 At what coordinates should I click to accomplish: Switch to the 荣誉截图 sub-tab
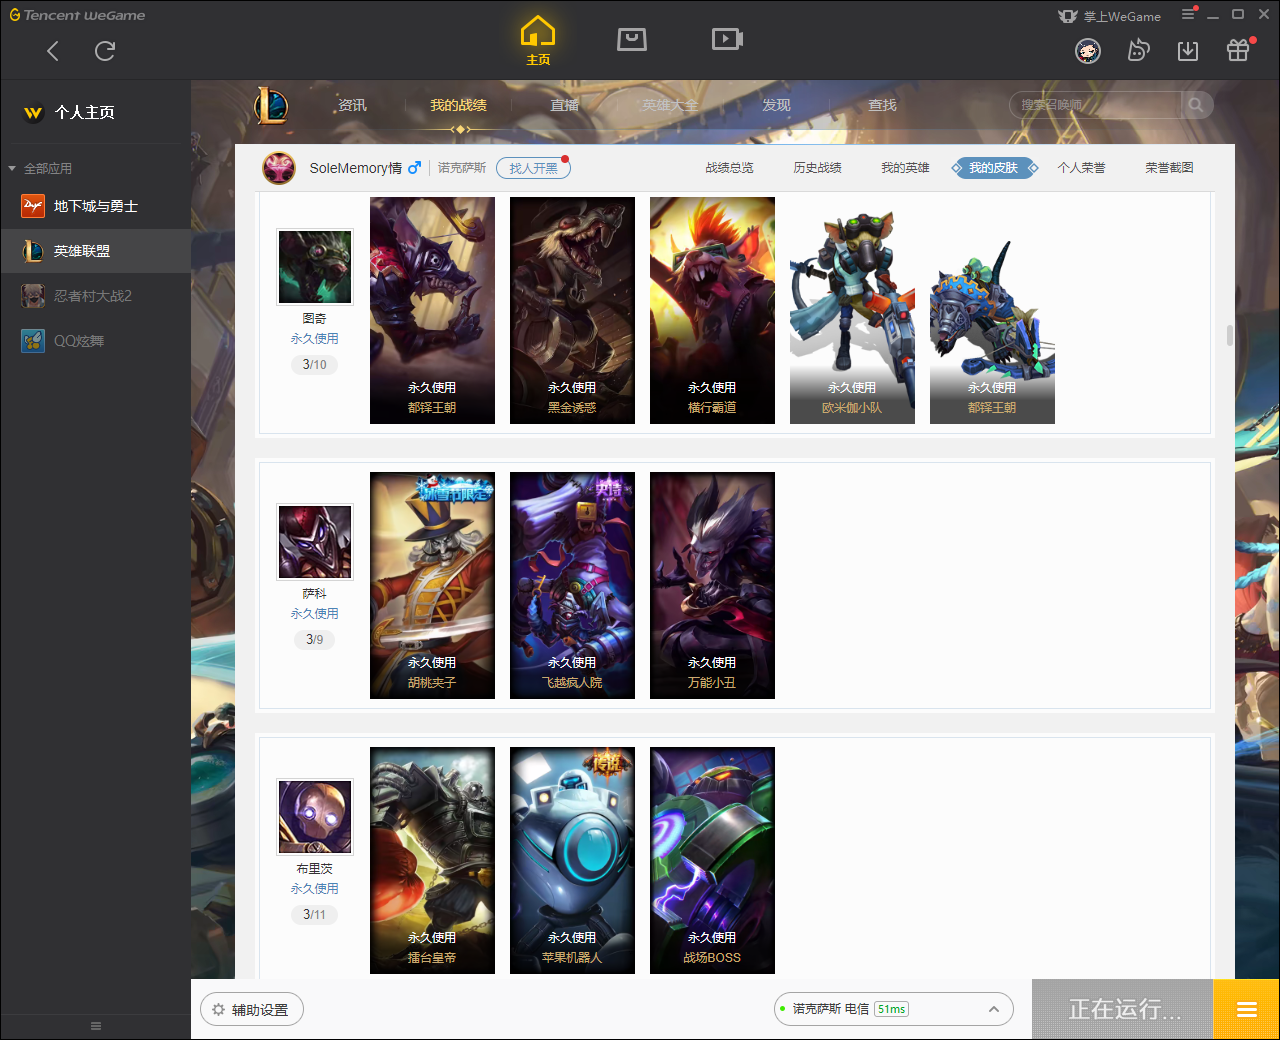pos(1169,168)
